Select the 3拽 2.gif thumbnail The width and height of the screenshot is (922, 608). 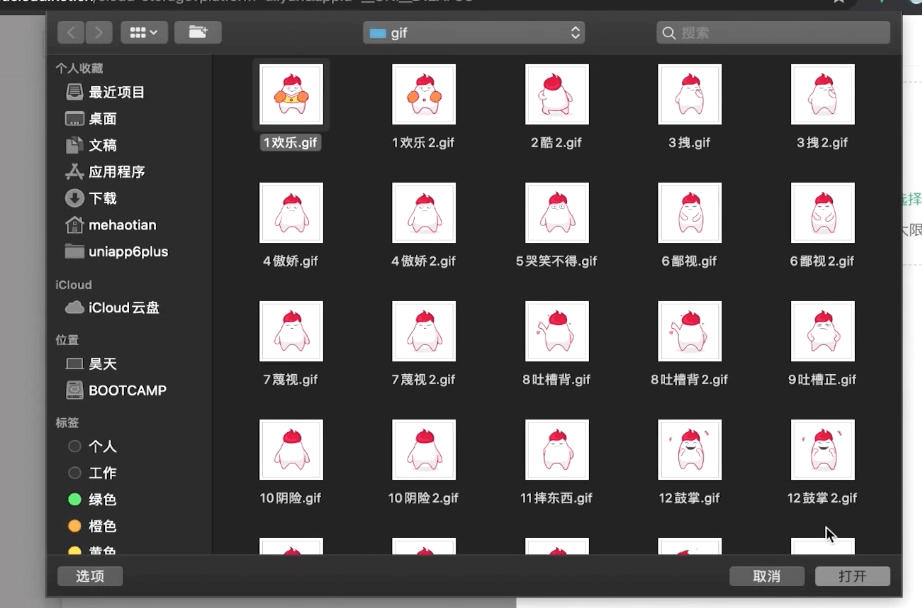tap(823, 94)
